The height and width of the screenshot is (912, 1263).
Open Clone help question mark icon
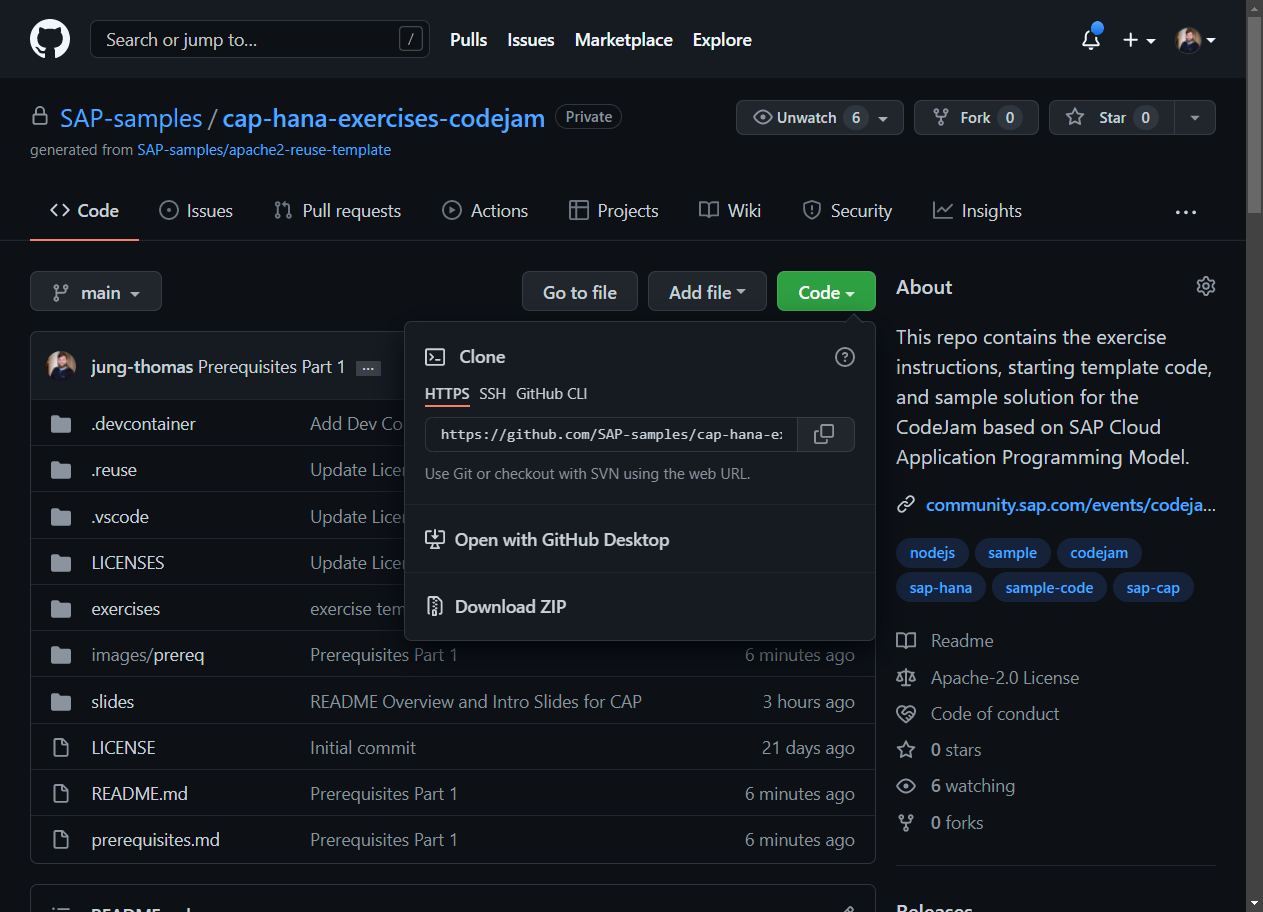click(x=845, y=357)
